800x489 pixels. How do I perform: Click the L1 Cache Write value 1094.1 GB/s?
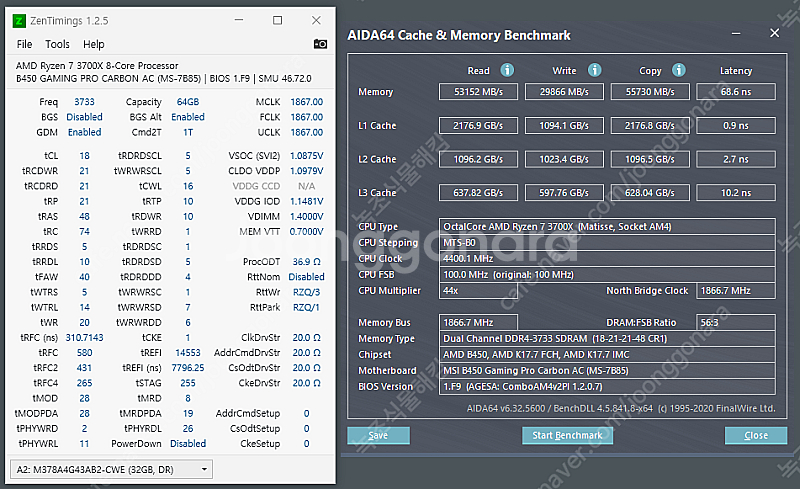564,126
